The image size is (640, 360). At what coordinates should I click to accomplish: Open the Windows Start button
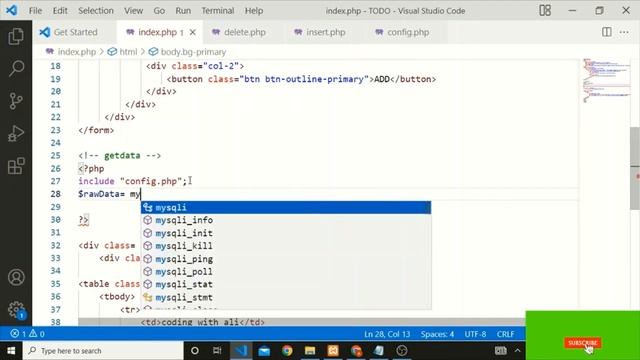[11, 351]
